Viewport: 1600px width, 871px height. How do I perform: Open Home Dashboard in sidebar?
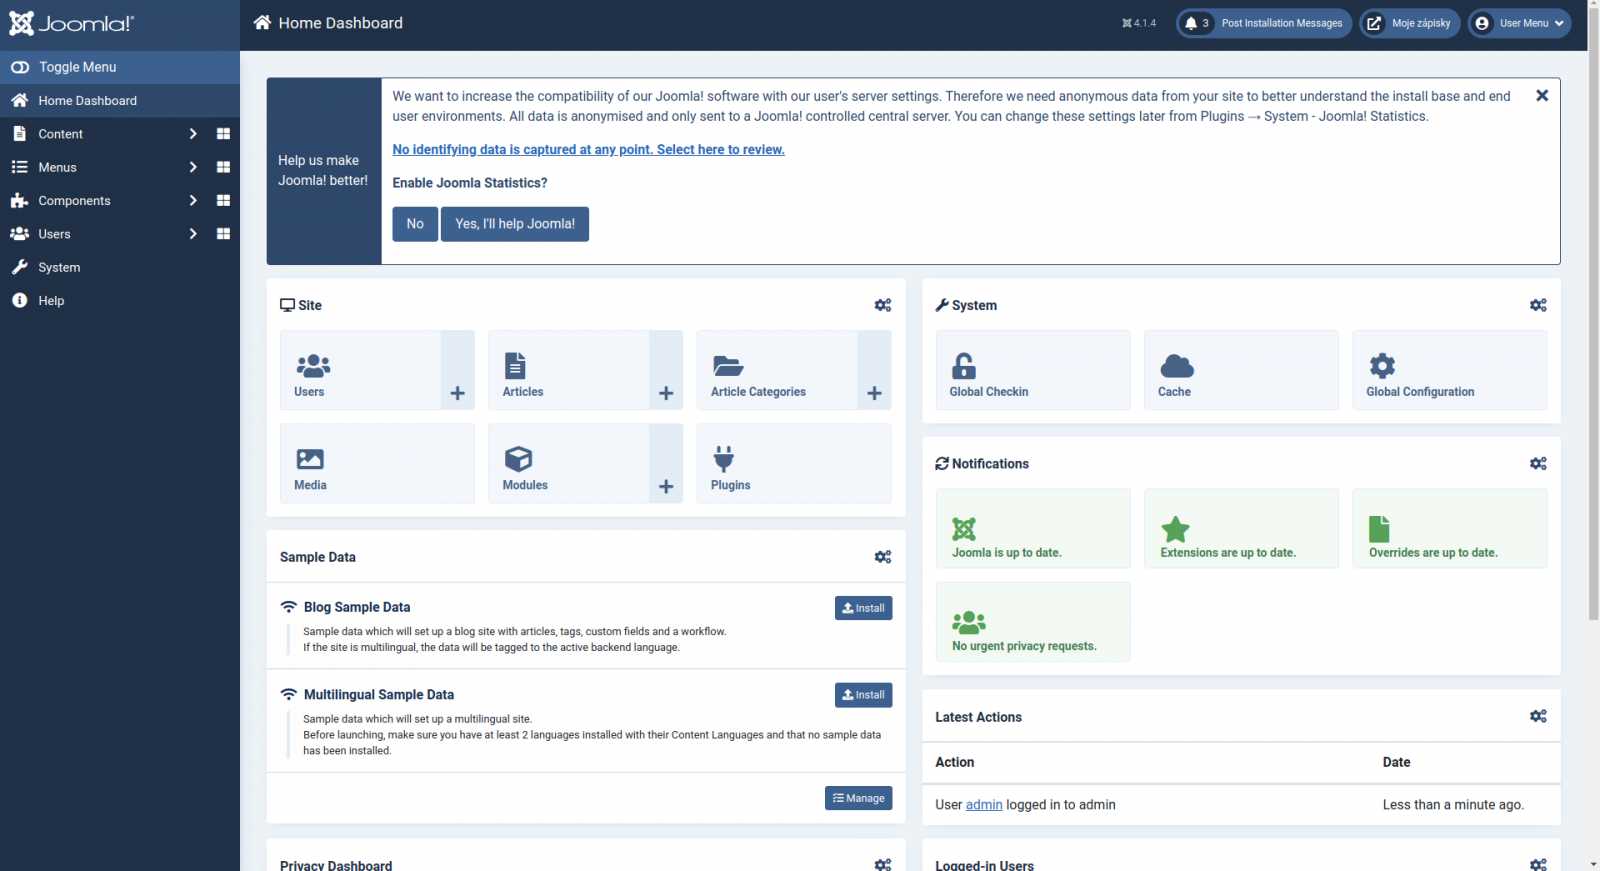pos(120,101)
